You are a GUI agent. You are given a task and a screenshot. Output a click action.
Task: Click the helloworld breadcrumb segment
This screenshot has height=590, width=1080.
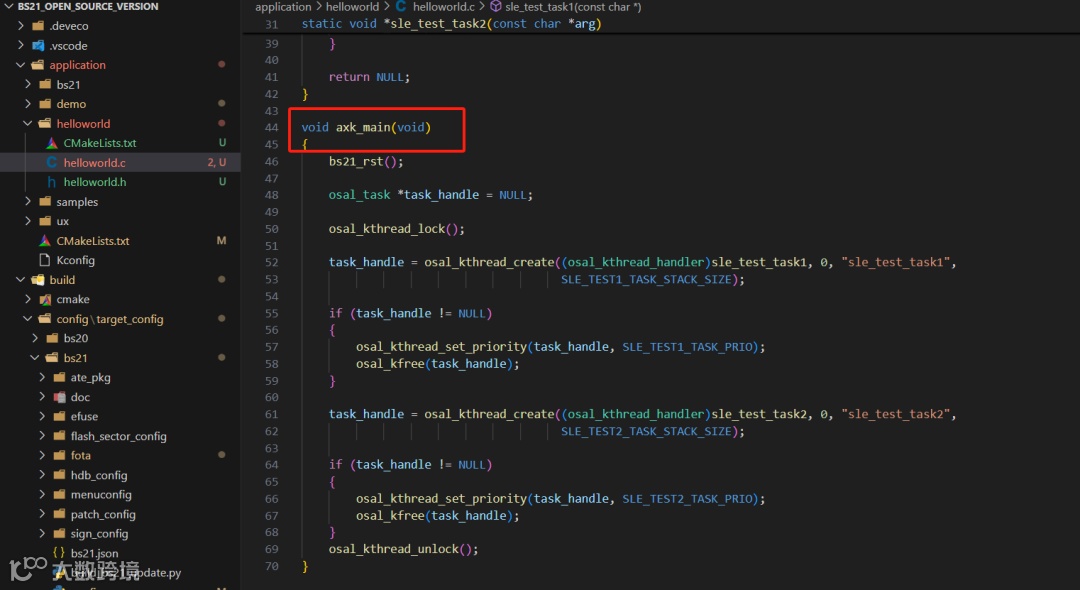[x=352, y=6]
